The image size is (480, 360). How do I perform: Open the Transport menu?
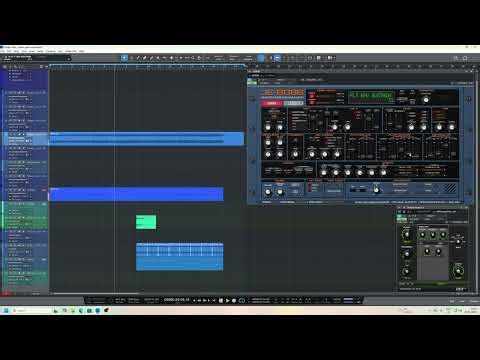tap(51, 51)
